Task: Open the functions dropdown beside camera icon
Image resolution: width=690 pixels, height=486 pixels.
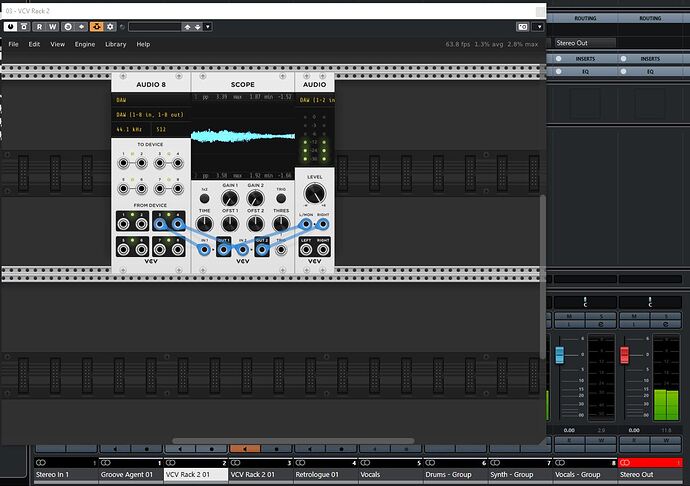Action: coord(539,27)
